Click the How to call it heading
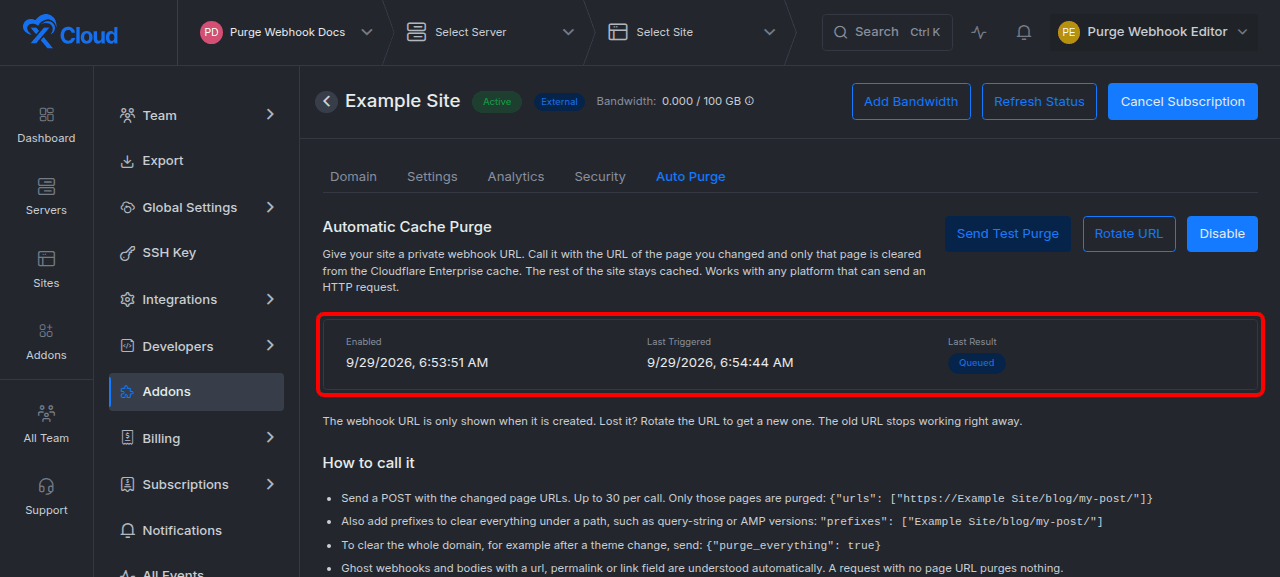Viewport: 1280px width, 577px height. (x=368, y=463)
